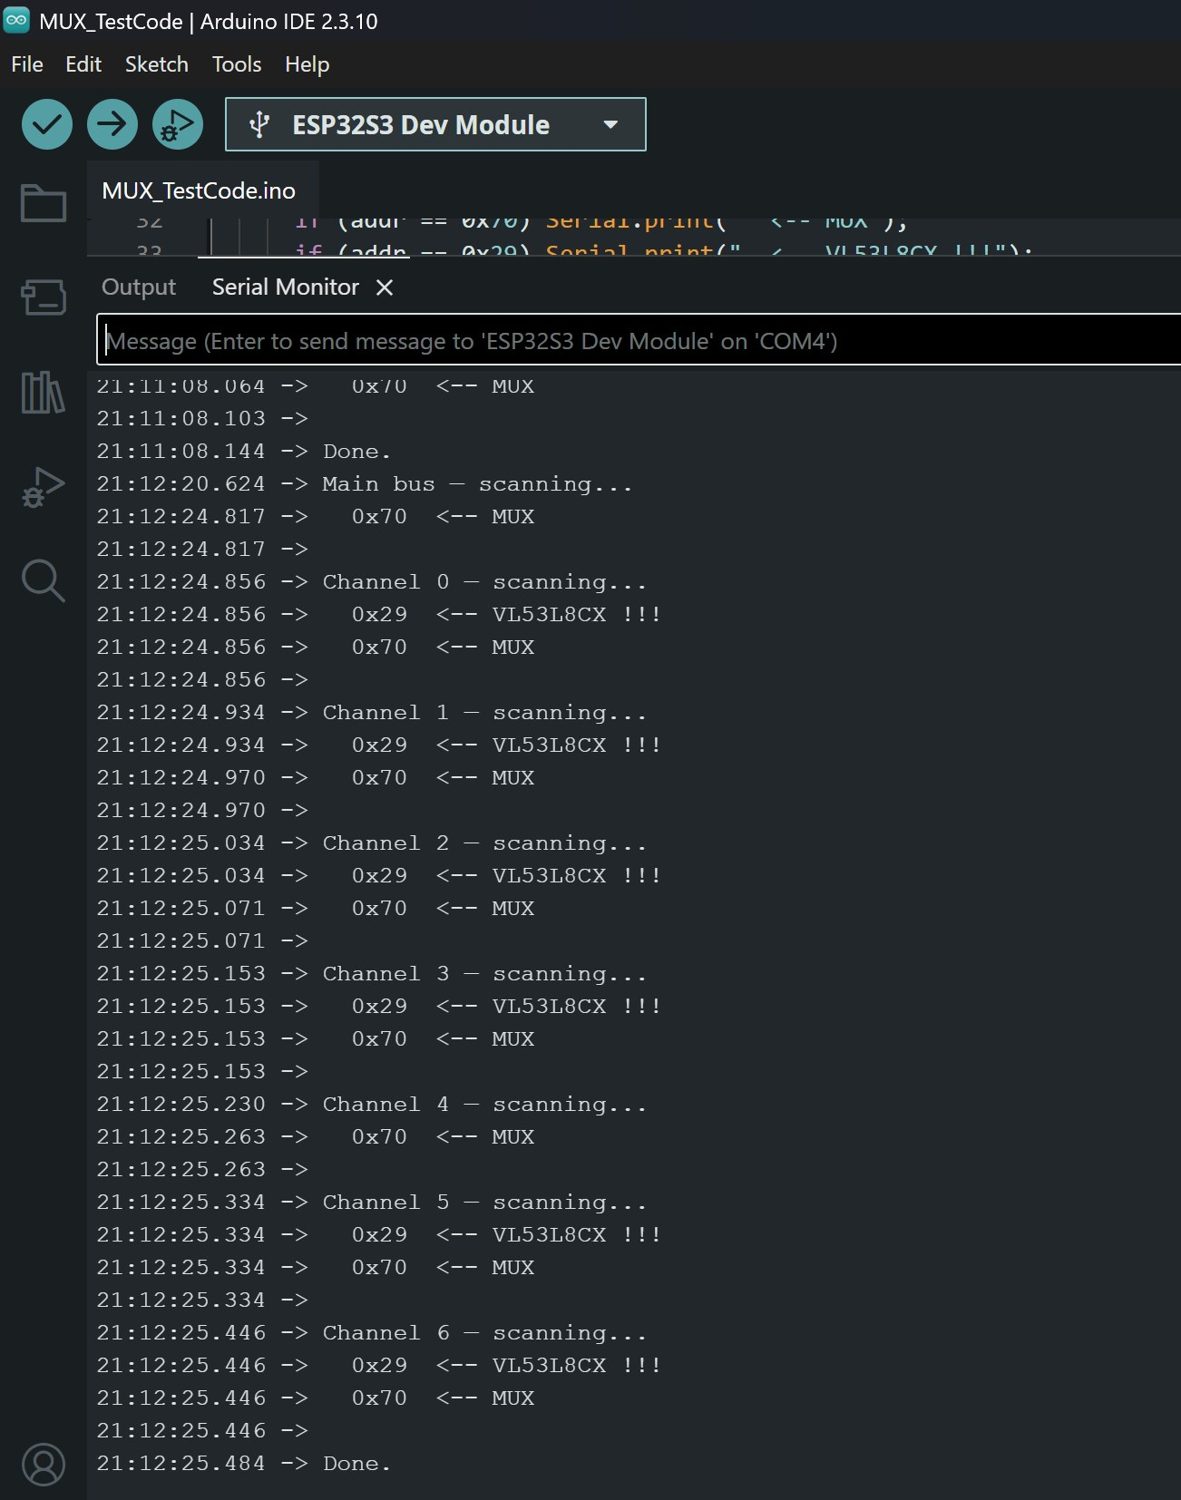Click the 'Channel 5 — scanning...' line

[371, 1202]
